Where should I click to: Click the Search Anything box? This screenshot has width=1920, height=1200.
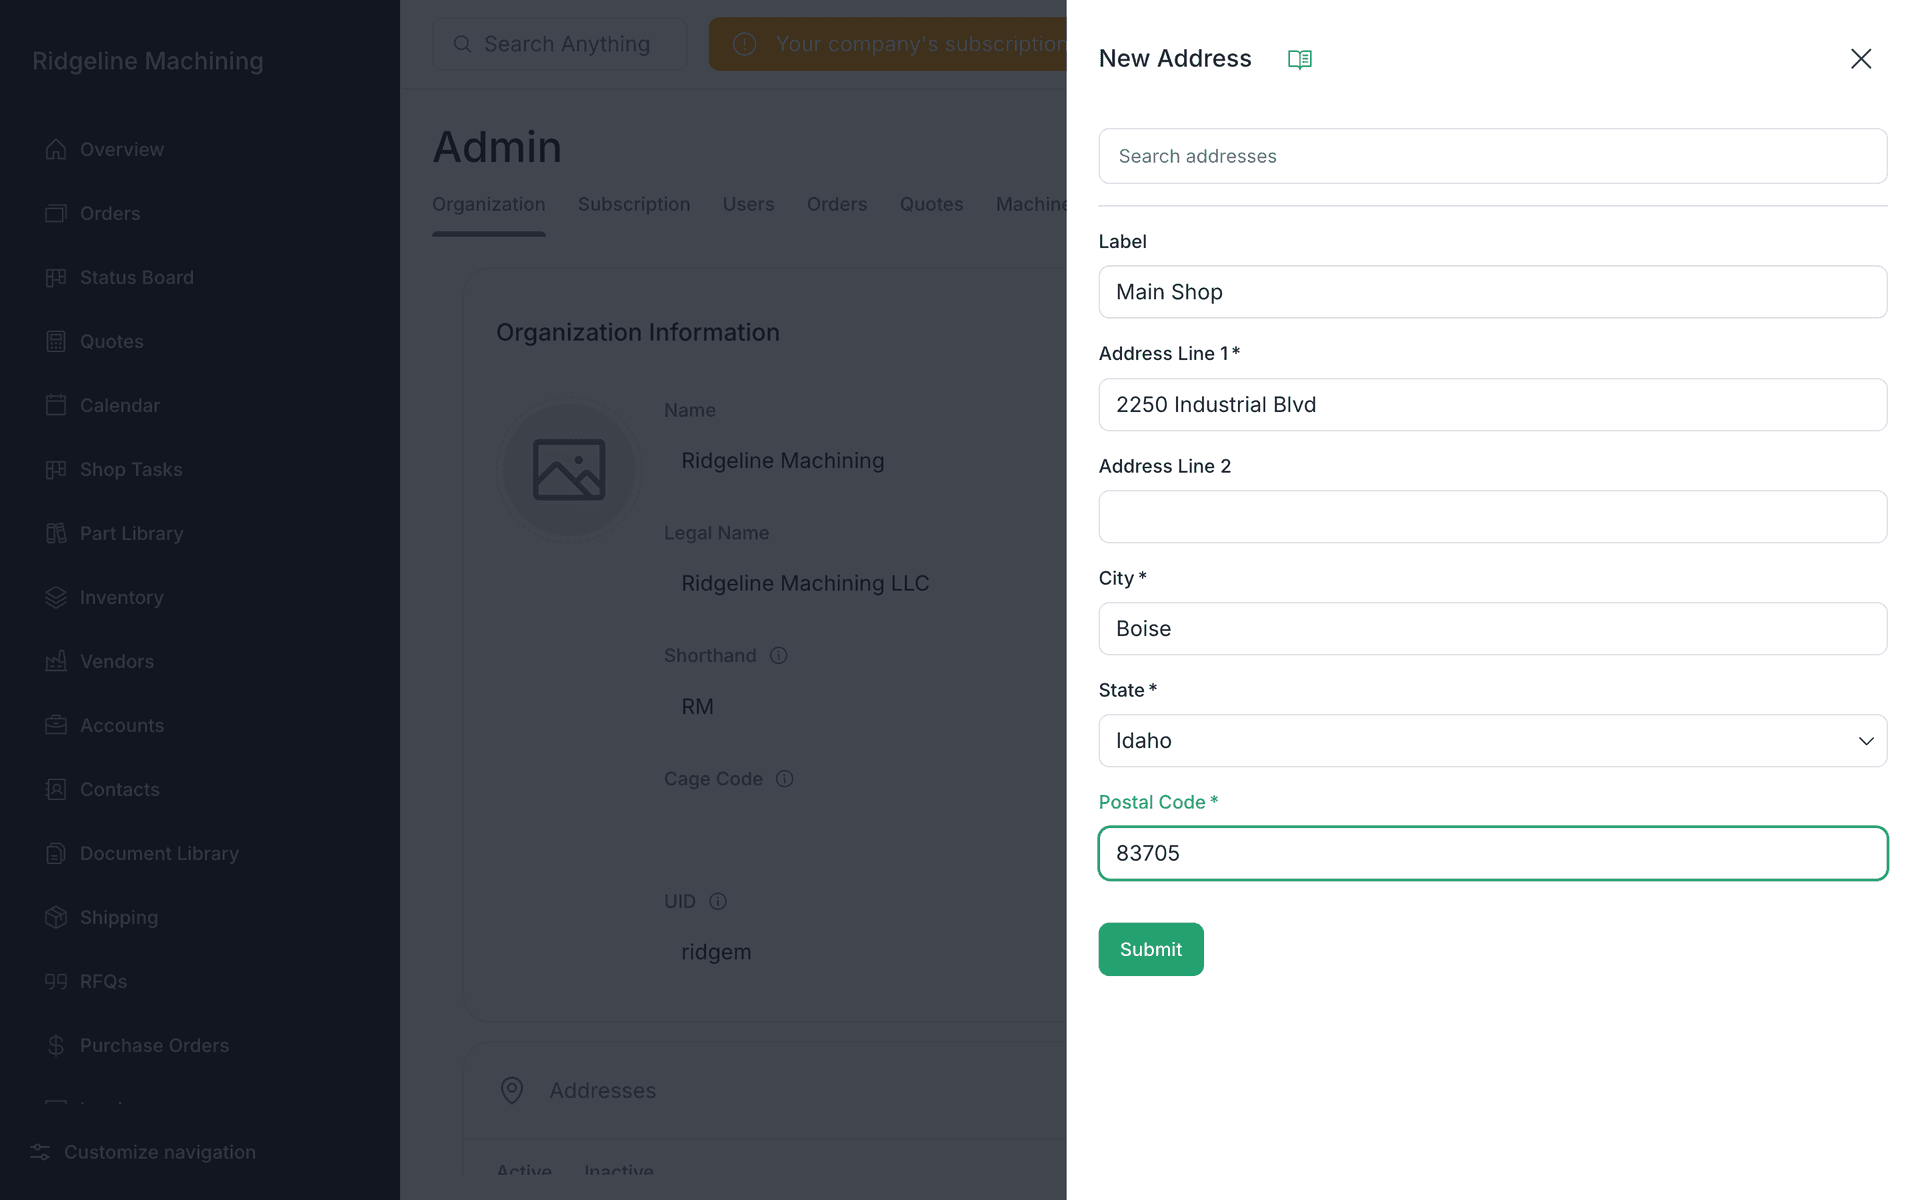(559, 44)
